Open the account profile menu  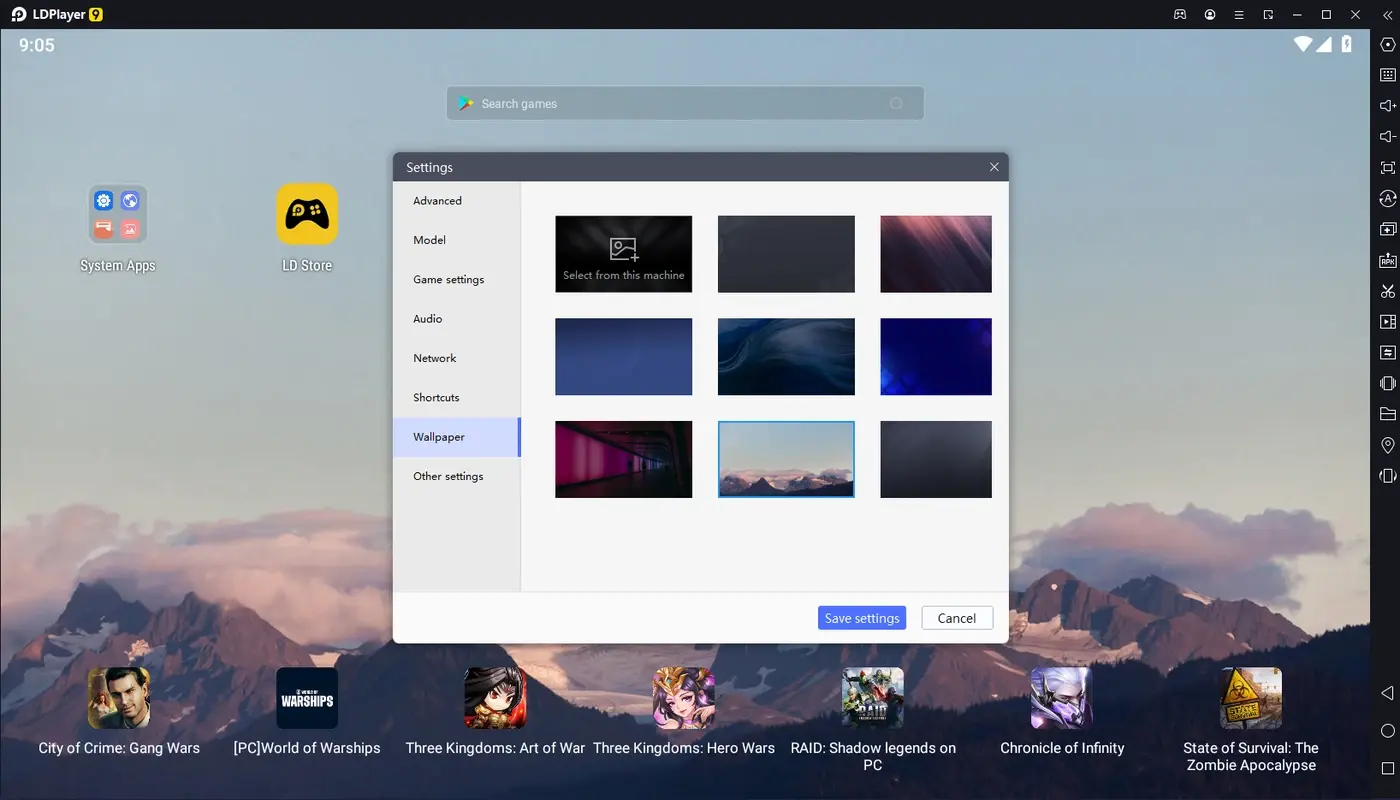[x=1209, y=14]
